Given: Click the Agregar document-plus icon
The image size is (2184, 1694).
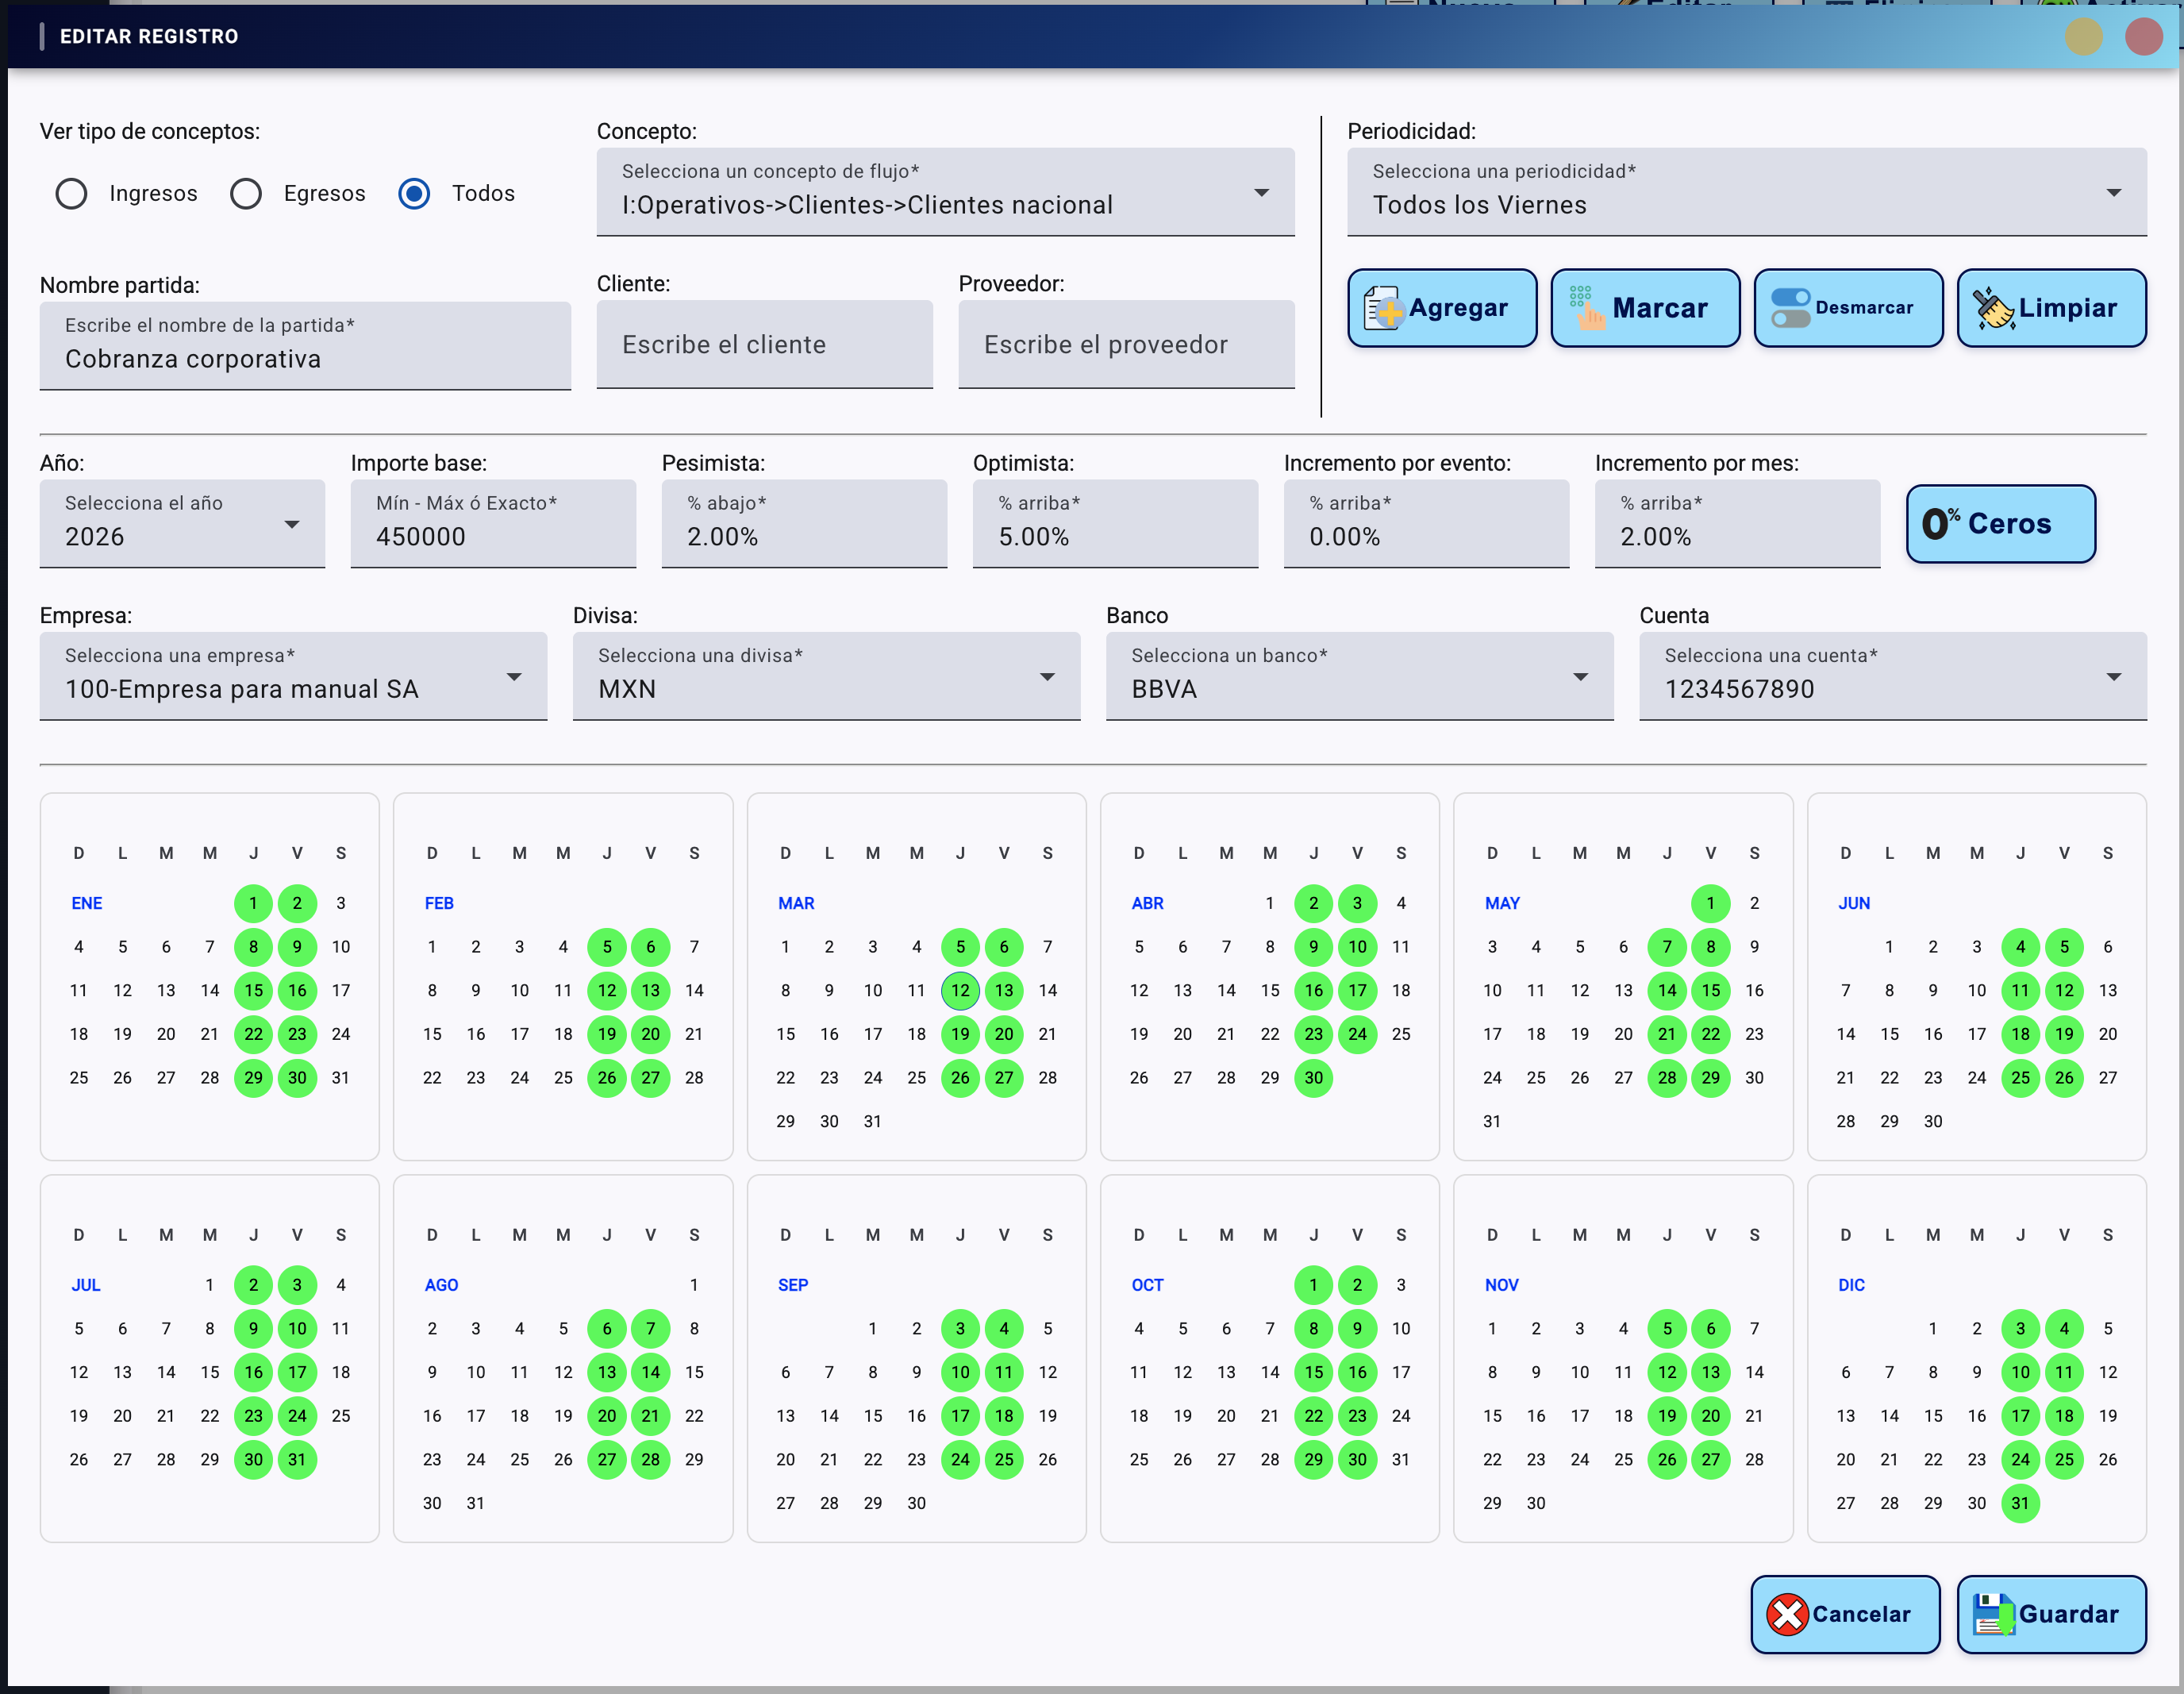Looking at the screenshot, I should (x=1383, y=308).
